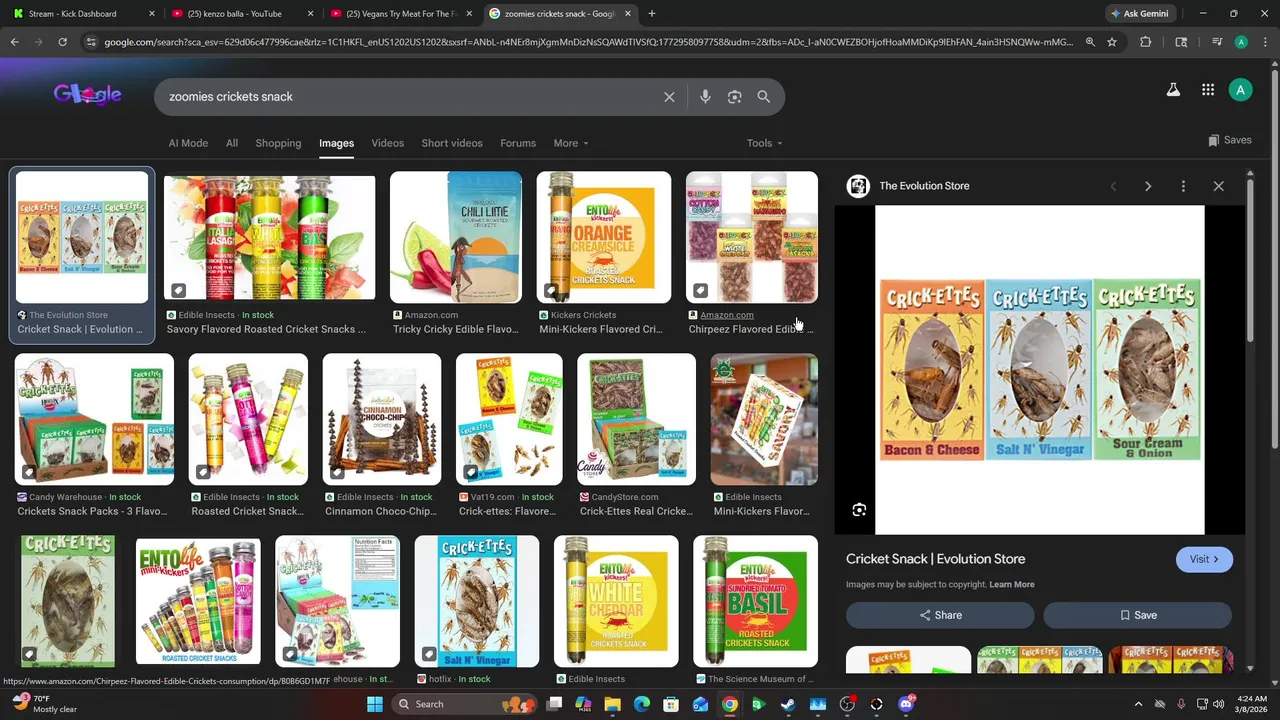The height and width of the screenshot is (720, 1280).
Task: Click the browser address bar URL
Action: pyautogui.click(x=588, y=42)
